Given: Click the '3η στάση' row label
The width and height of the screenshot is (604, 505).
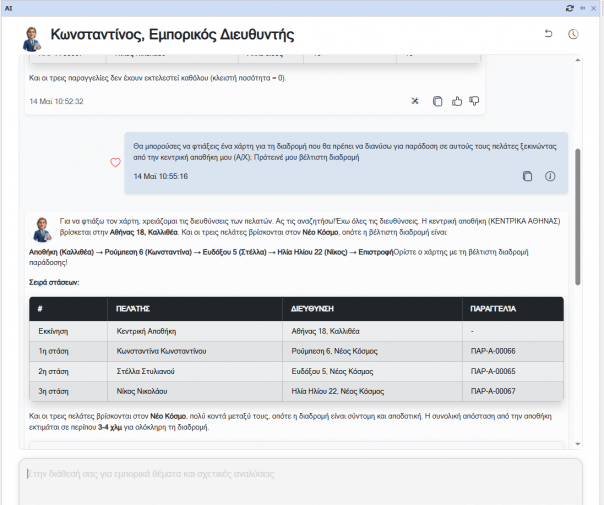Looking at the screenshot, I should point(53,391).
